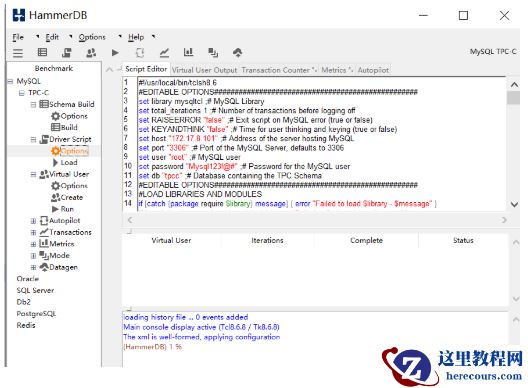
Task: Click the script editor vertical scrollbar thumb
Action: coord(514,97)
